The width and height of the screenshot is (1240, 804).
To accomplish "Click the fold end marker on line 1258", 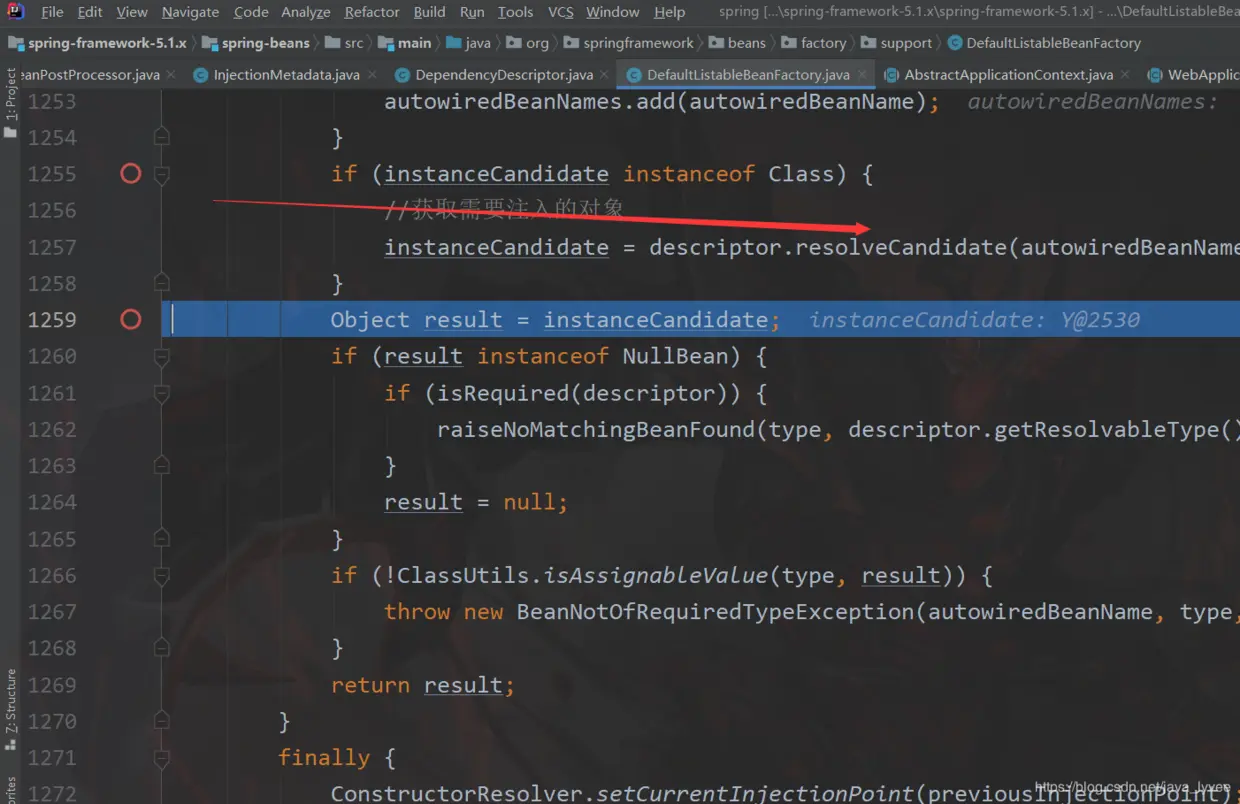I will (x=162, y=283).
